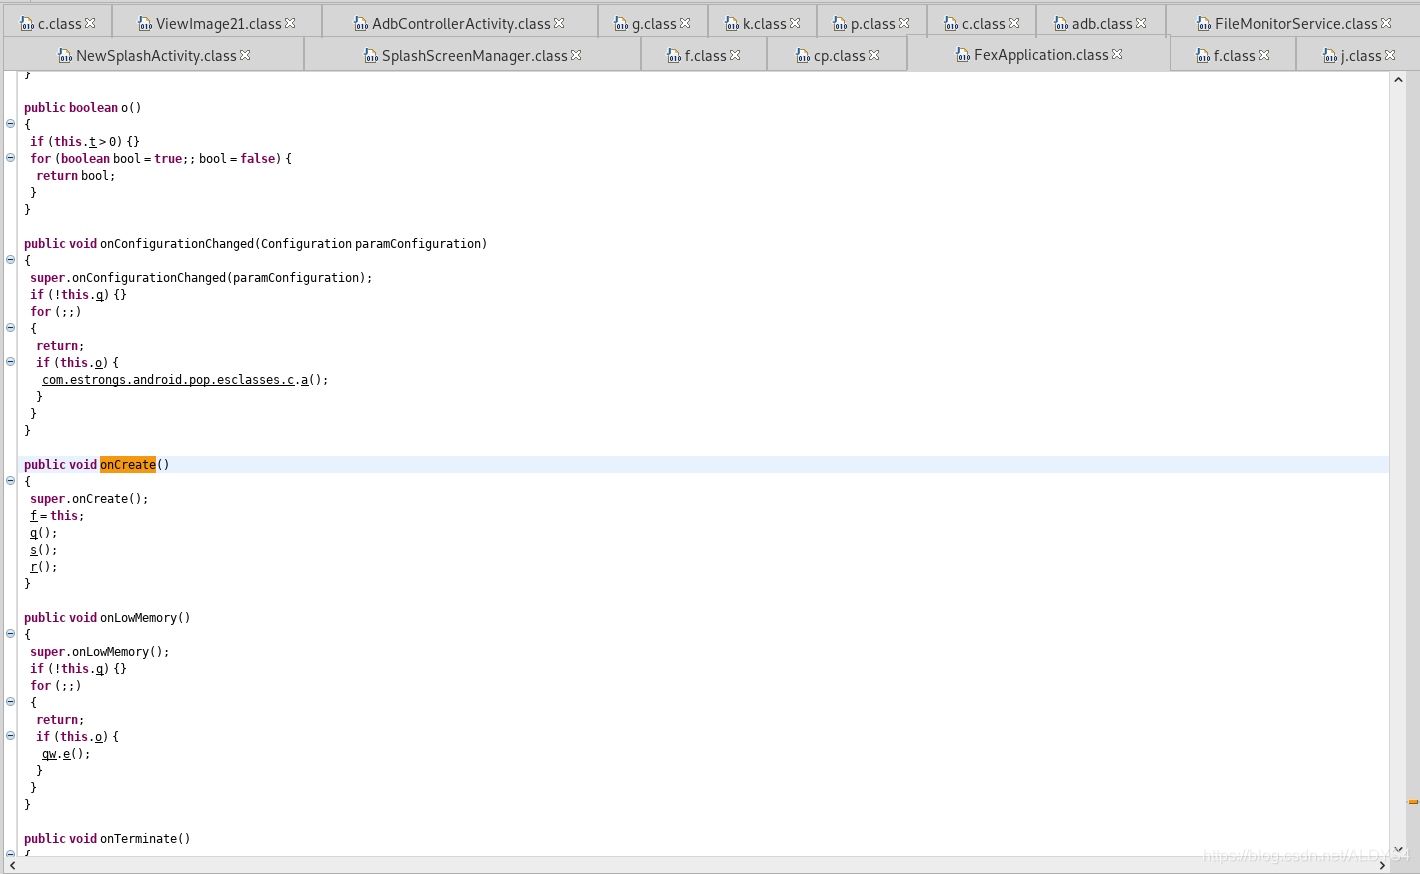Switch to the ViewImage21.class tab
Image resolution: width=1420 pixels, height=874 pixels.
click(x=218, y=24)
